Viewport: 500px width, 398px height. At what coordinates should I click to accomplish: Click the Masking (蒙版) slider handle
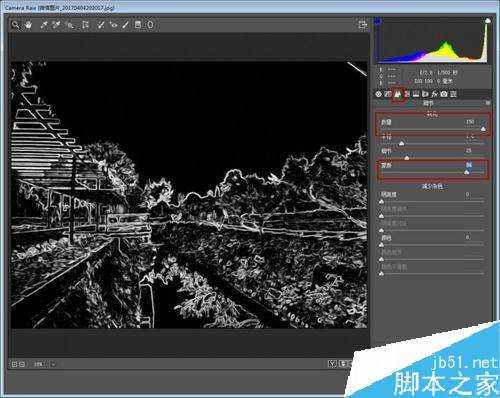[467, 172]
